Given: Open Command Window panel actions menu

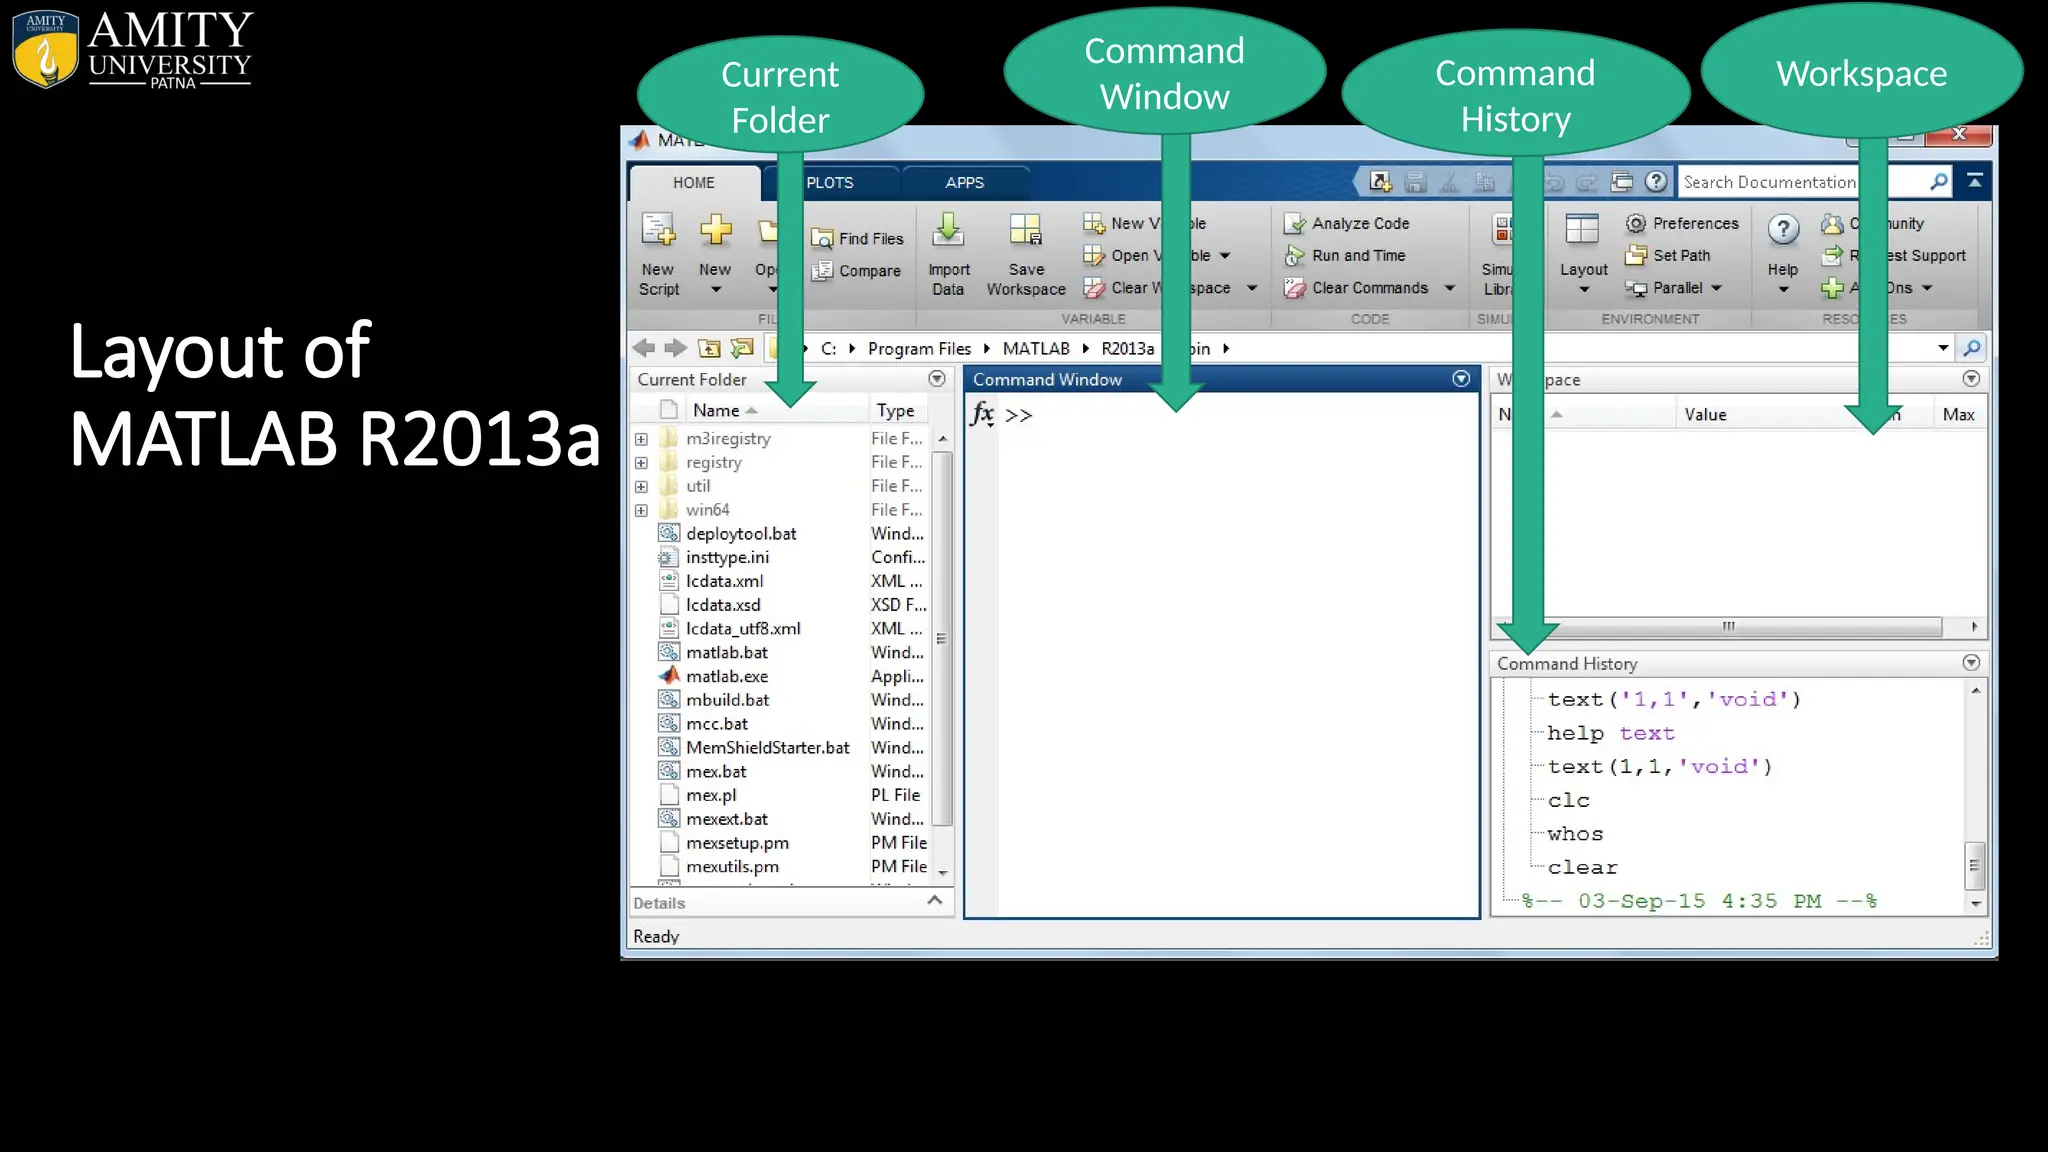Looking at the screenshot, I should (1461, 379).
